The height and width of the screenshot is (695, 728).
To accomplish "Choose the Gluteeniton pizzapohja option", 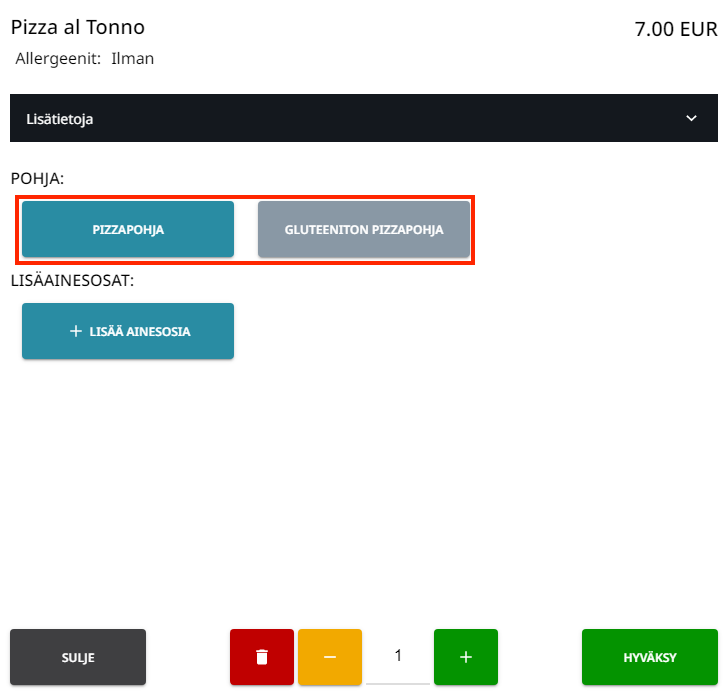I will [x=364, y=229].
